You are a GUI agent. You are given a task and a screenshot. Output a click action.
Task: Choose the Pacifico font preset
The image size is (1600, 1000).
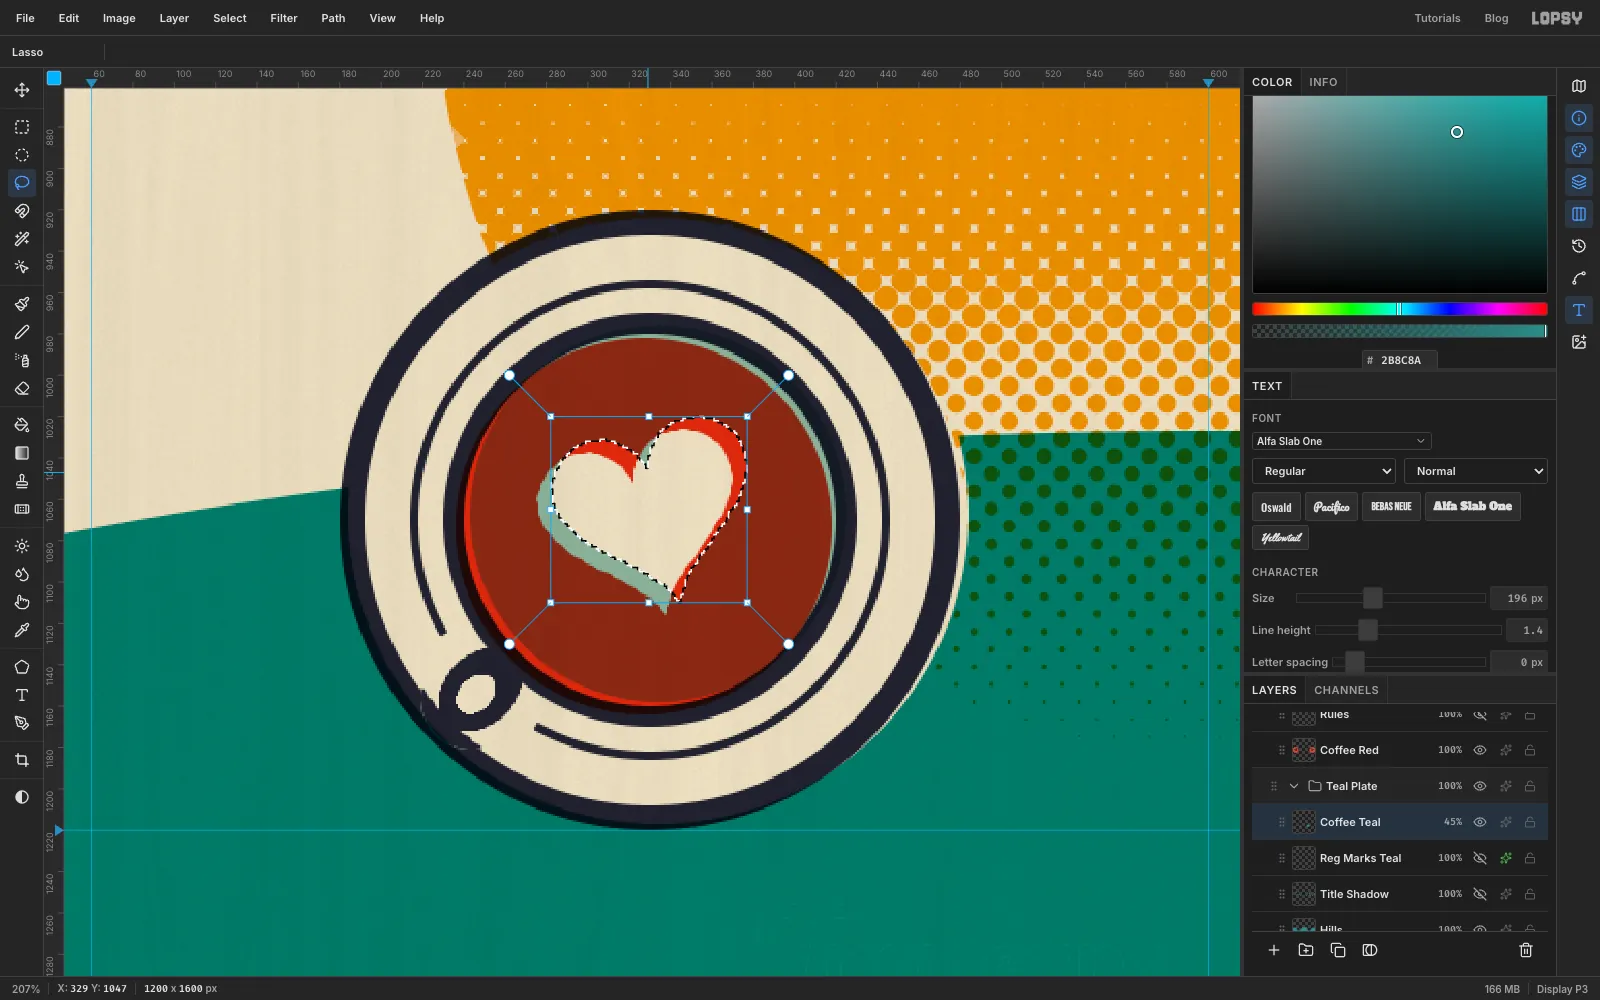pos(1331,507)
